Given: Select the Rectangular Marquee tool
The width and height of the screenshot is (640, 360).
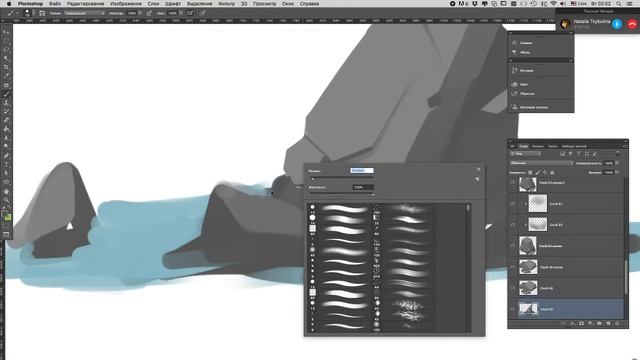Looking at the screenshot, I should click(6, 40).
